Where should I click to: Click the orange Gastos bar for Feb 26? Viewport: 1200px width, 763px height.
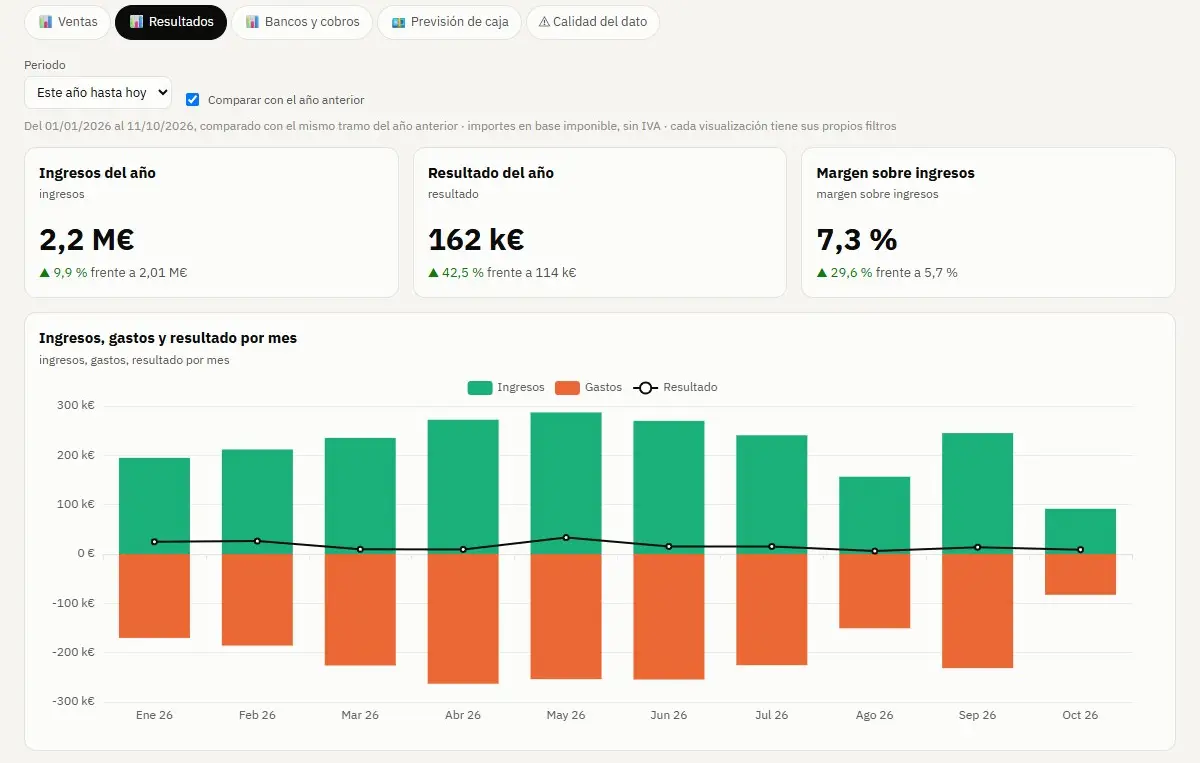point(257,600)
